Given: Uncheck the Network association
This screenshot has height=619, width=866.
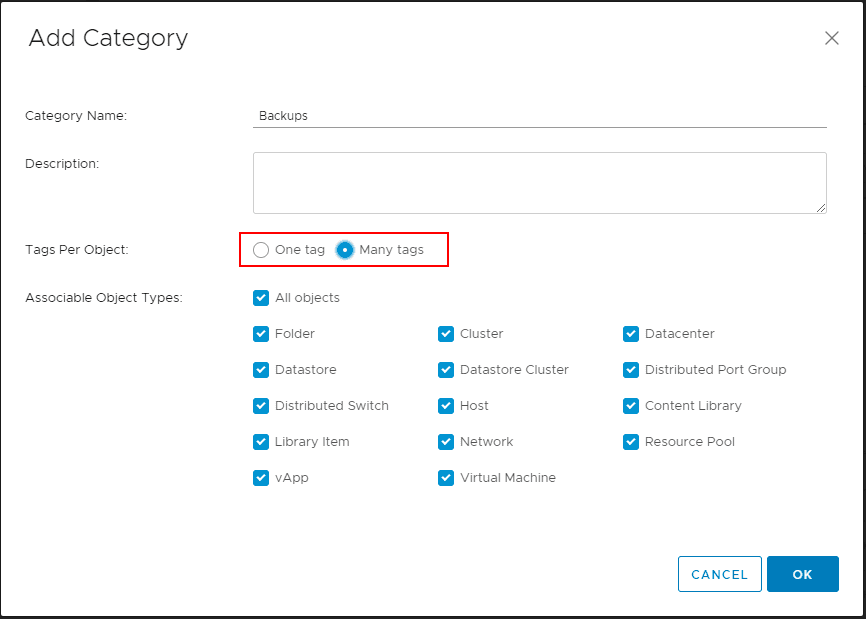Looking at the screenshot, I should pos(446,441).
